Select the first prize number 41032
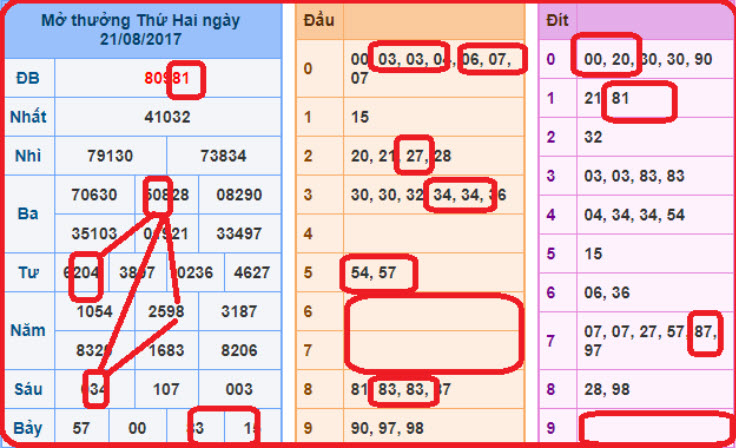 coord(168,117)
